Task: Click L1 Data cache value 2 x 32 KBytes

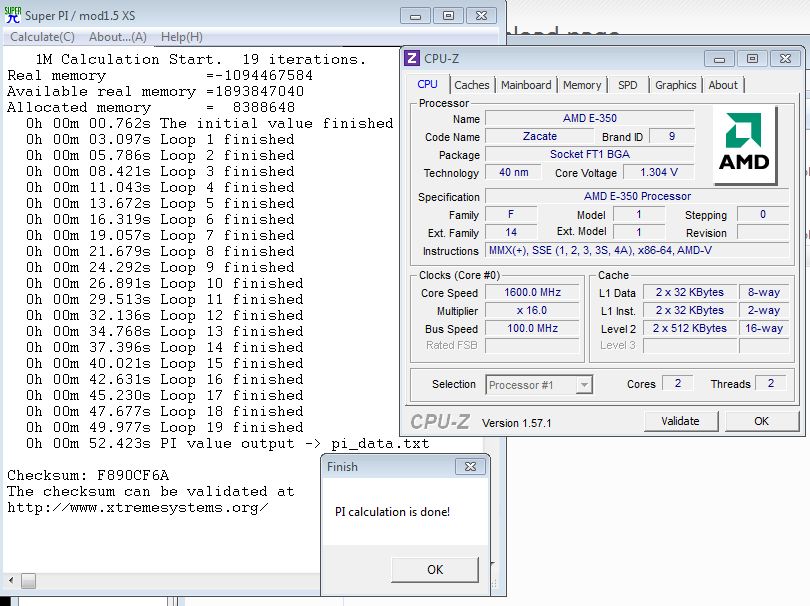Action: click(690, 292)
